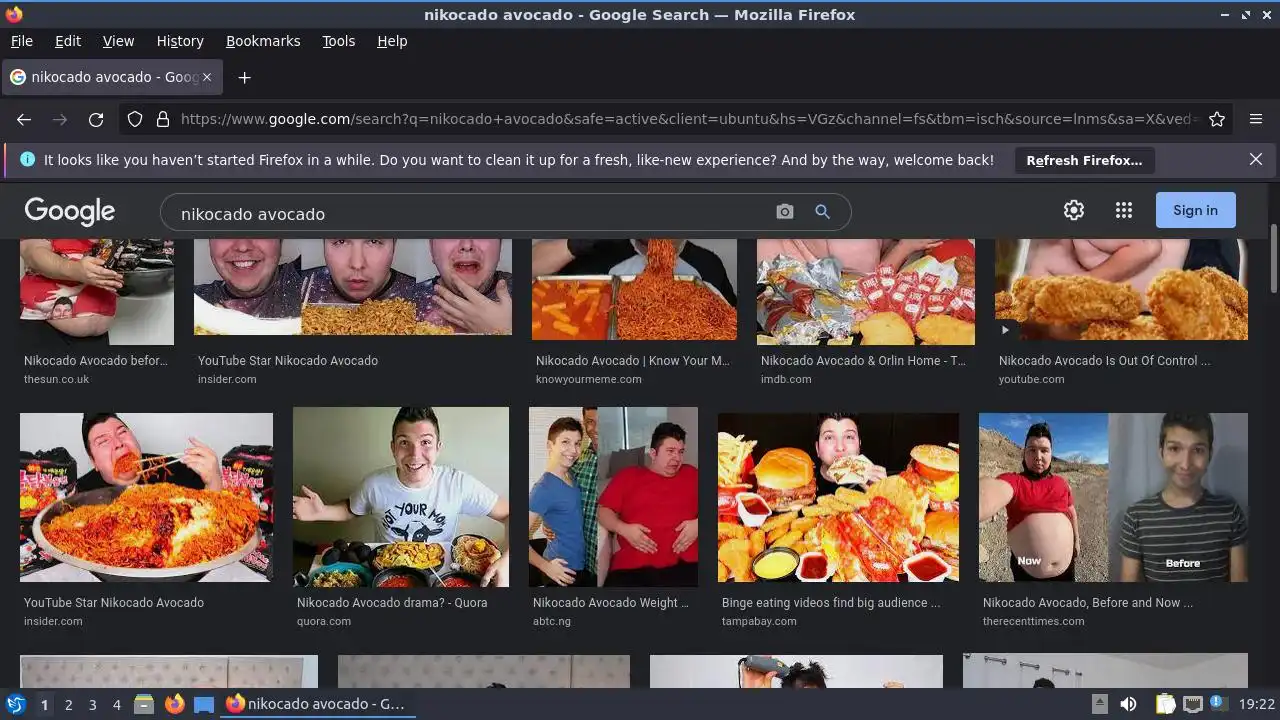Image resolution: width=1280 pixels, height=720 pixels.
Task: Submit search with magnifying glass icon
Action: [x=822, y=212]
